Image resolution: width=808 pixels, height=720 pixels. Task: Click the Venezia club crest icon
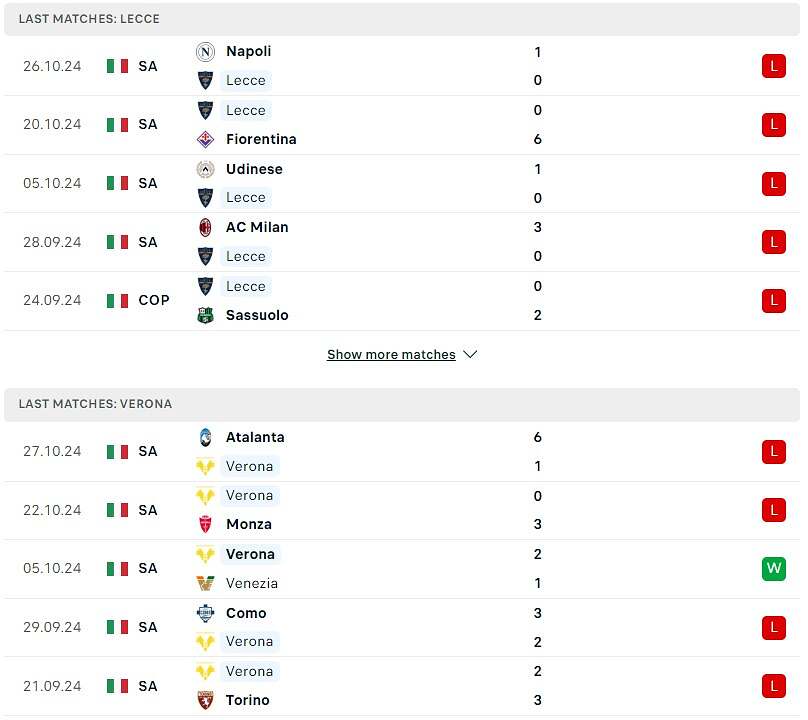207,585
